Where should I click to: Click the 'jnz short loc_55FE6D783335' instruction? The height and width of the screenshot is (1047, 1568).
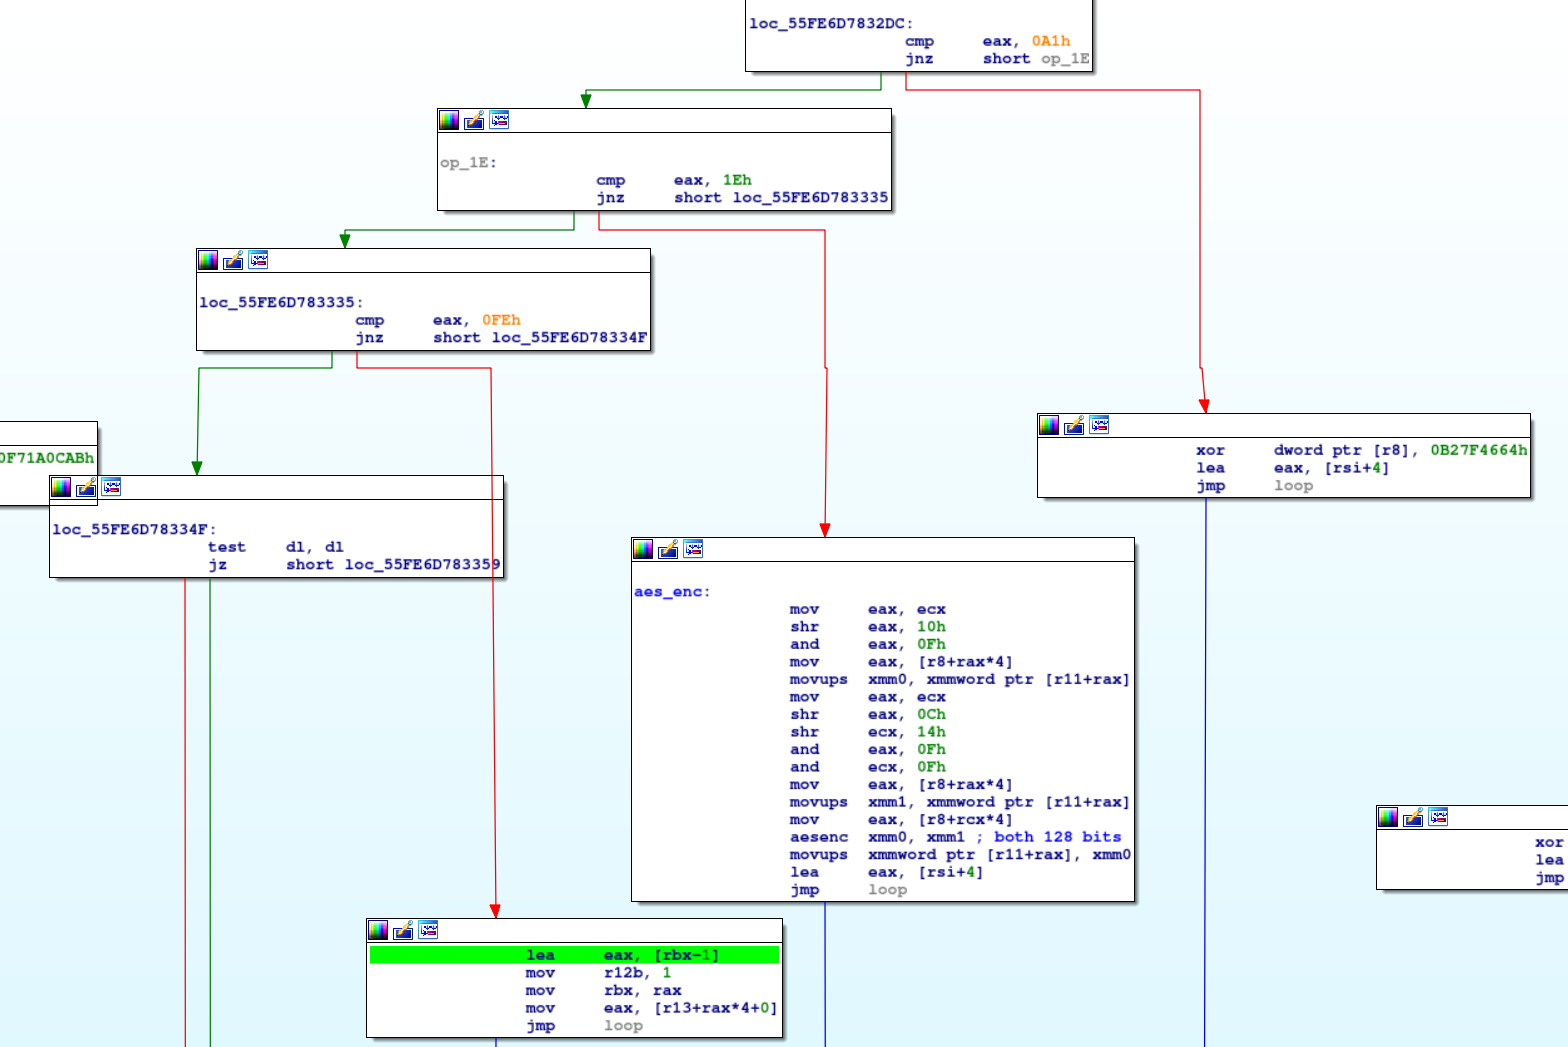(x=742, y=198)
